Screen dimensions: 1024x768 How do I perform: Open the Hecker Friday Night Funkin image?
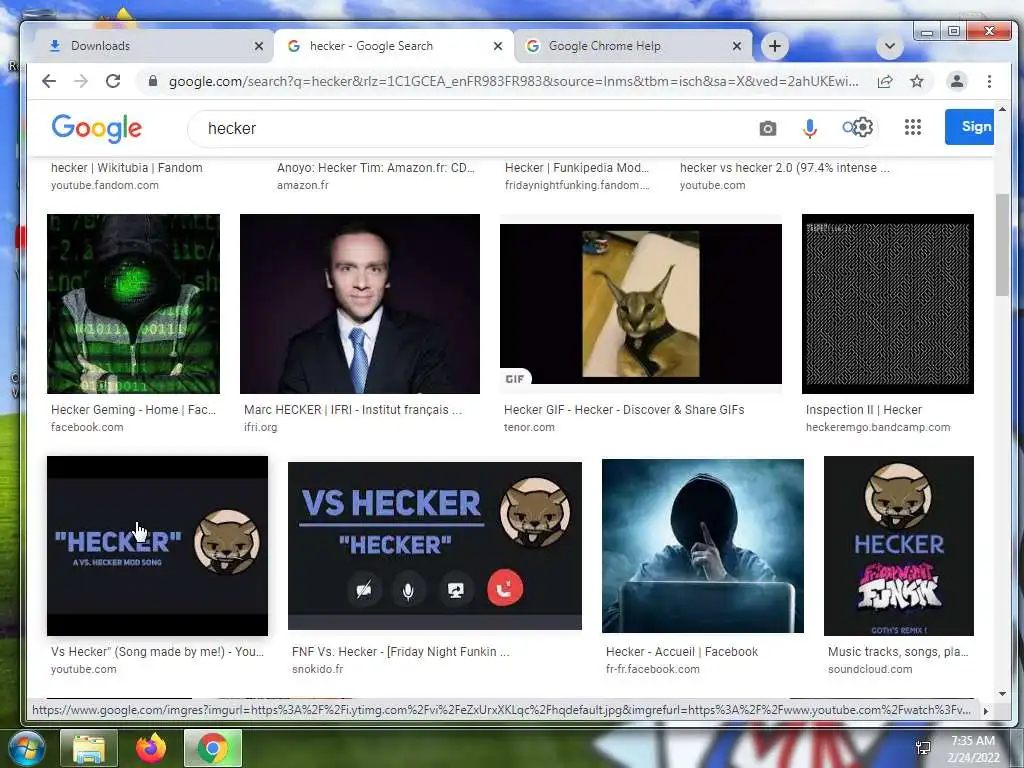pyautogui.click(x=899, y=546)
